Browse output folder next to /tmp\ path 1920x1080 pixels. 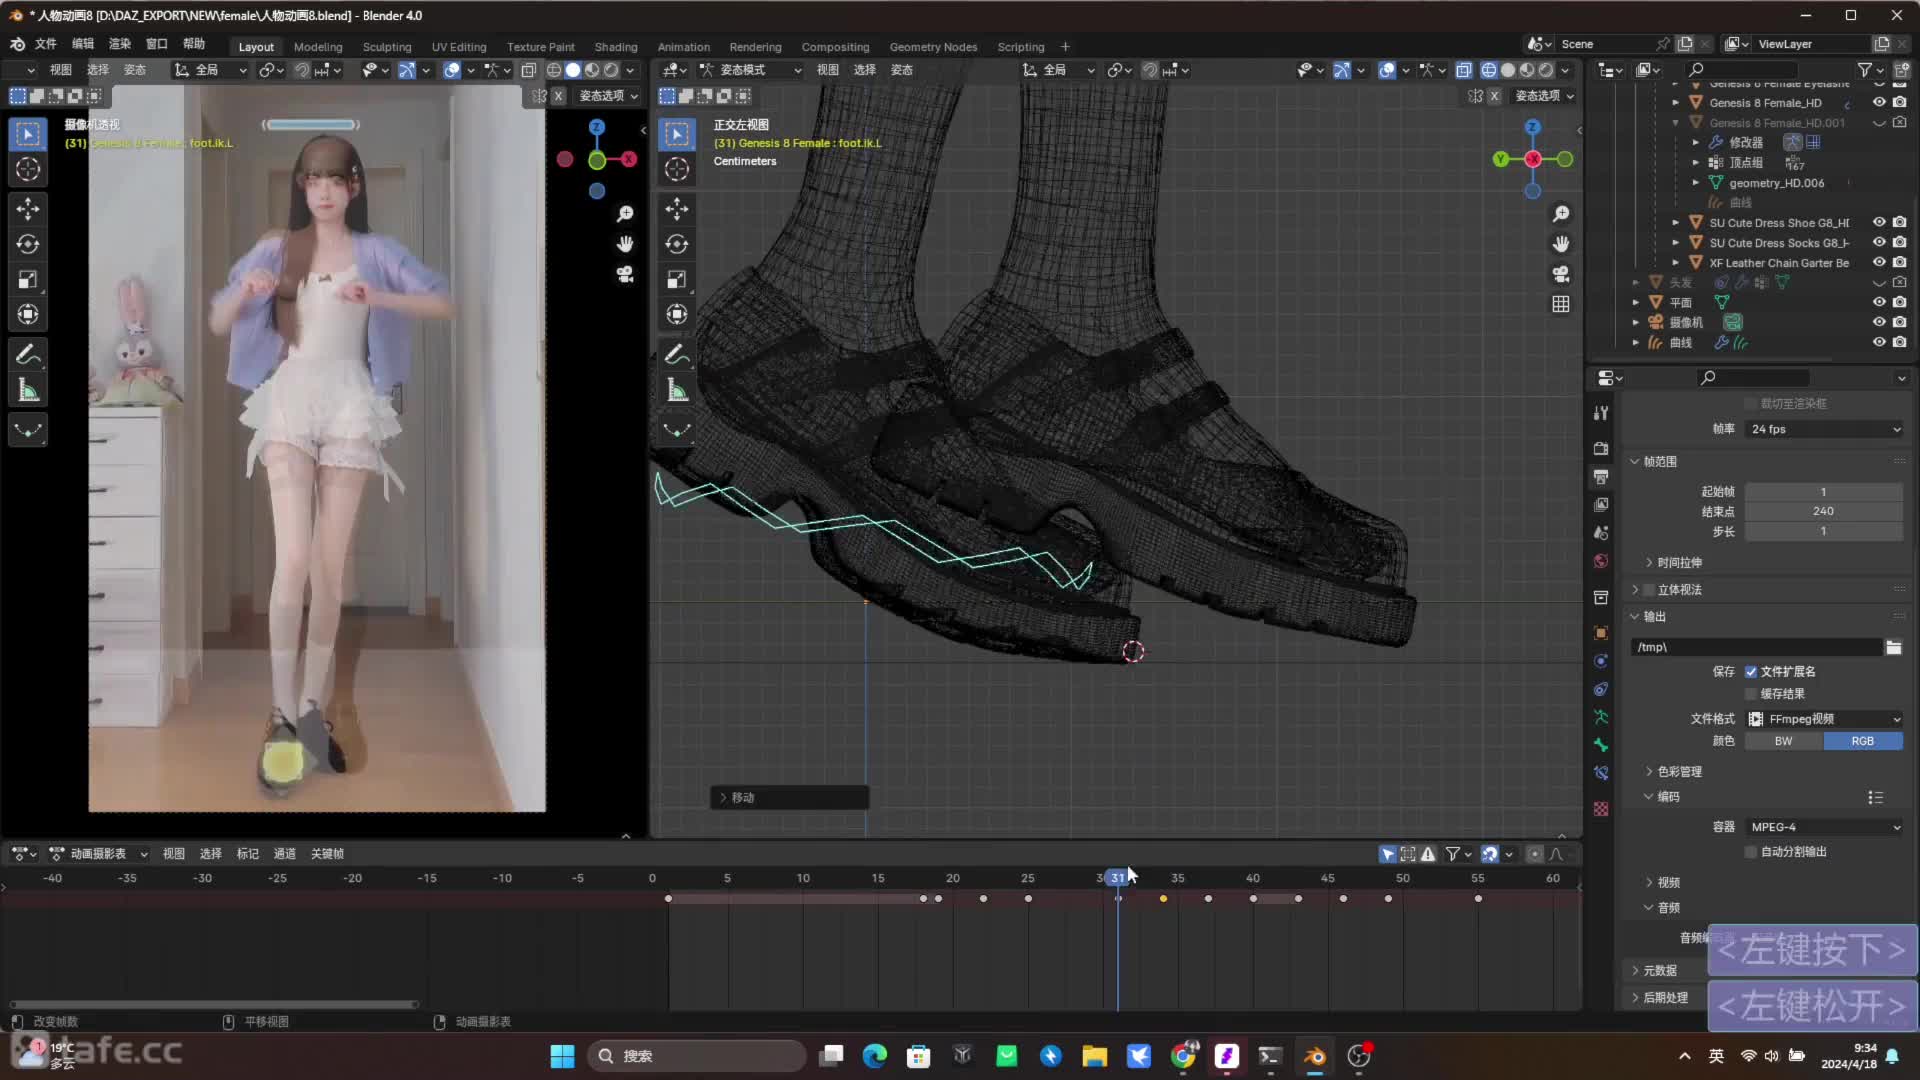[x=1893, y=647]
